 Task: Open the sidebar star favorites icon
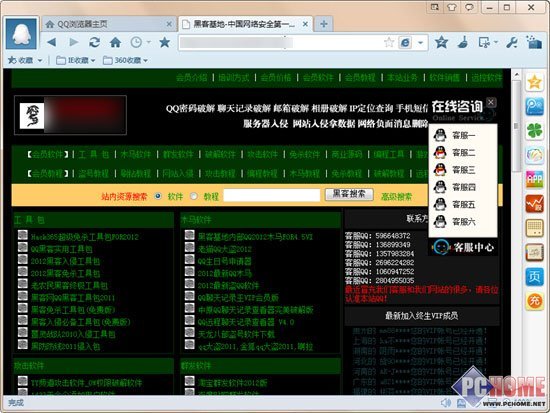(x=535, y=82)
